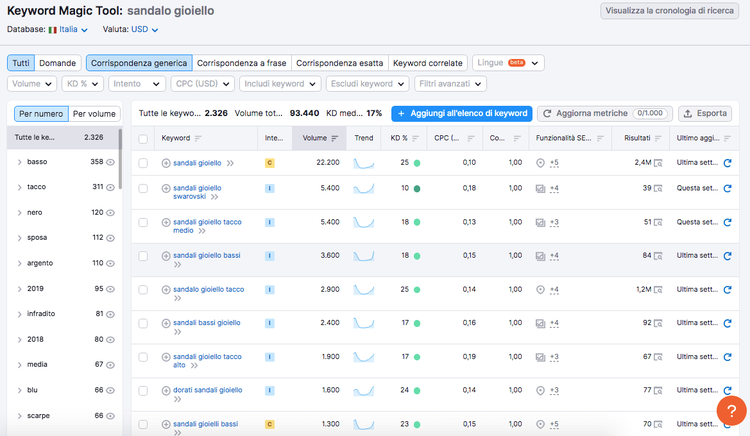Open double arrow next to sandali gioiello
The height and width of the screenshot is (436, 750).
[230, 163]
